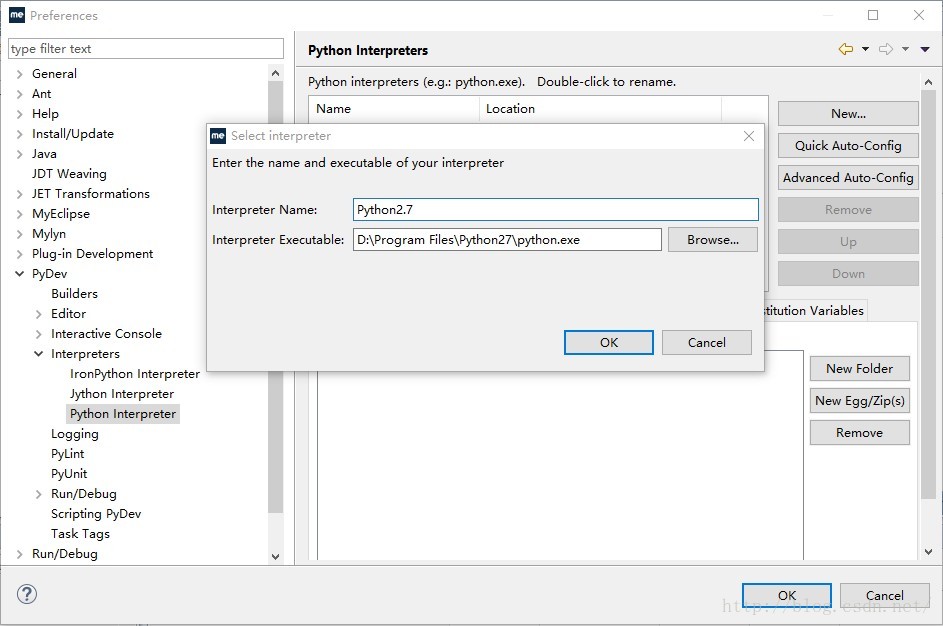Image resolution: width=943 pixels, height=626 pixels.
Task: Click the Interpreter Name text field
Action: (x=556, y=210)
